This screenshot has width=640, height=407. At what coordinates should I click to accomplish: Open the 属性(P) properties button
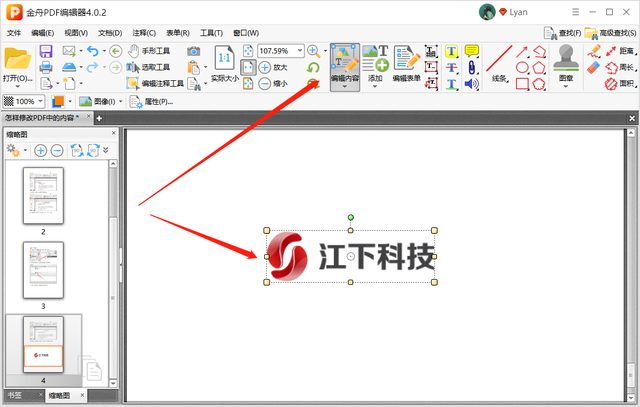151,102
